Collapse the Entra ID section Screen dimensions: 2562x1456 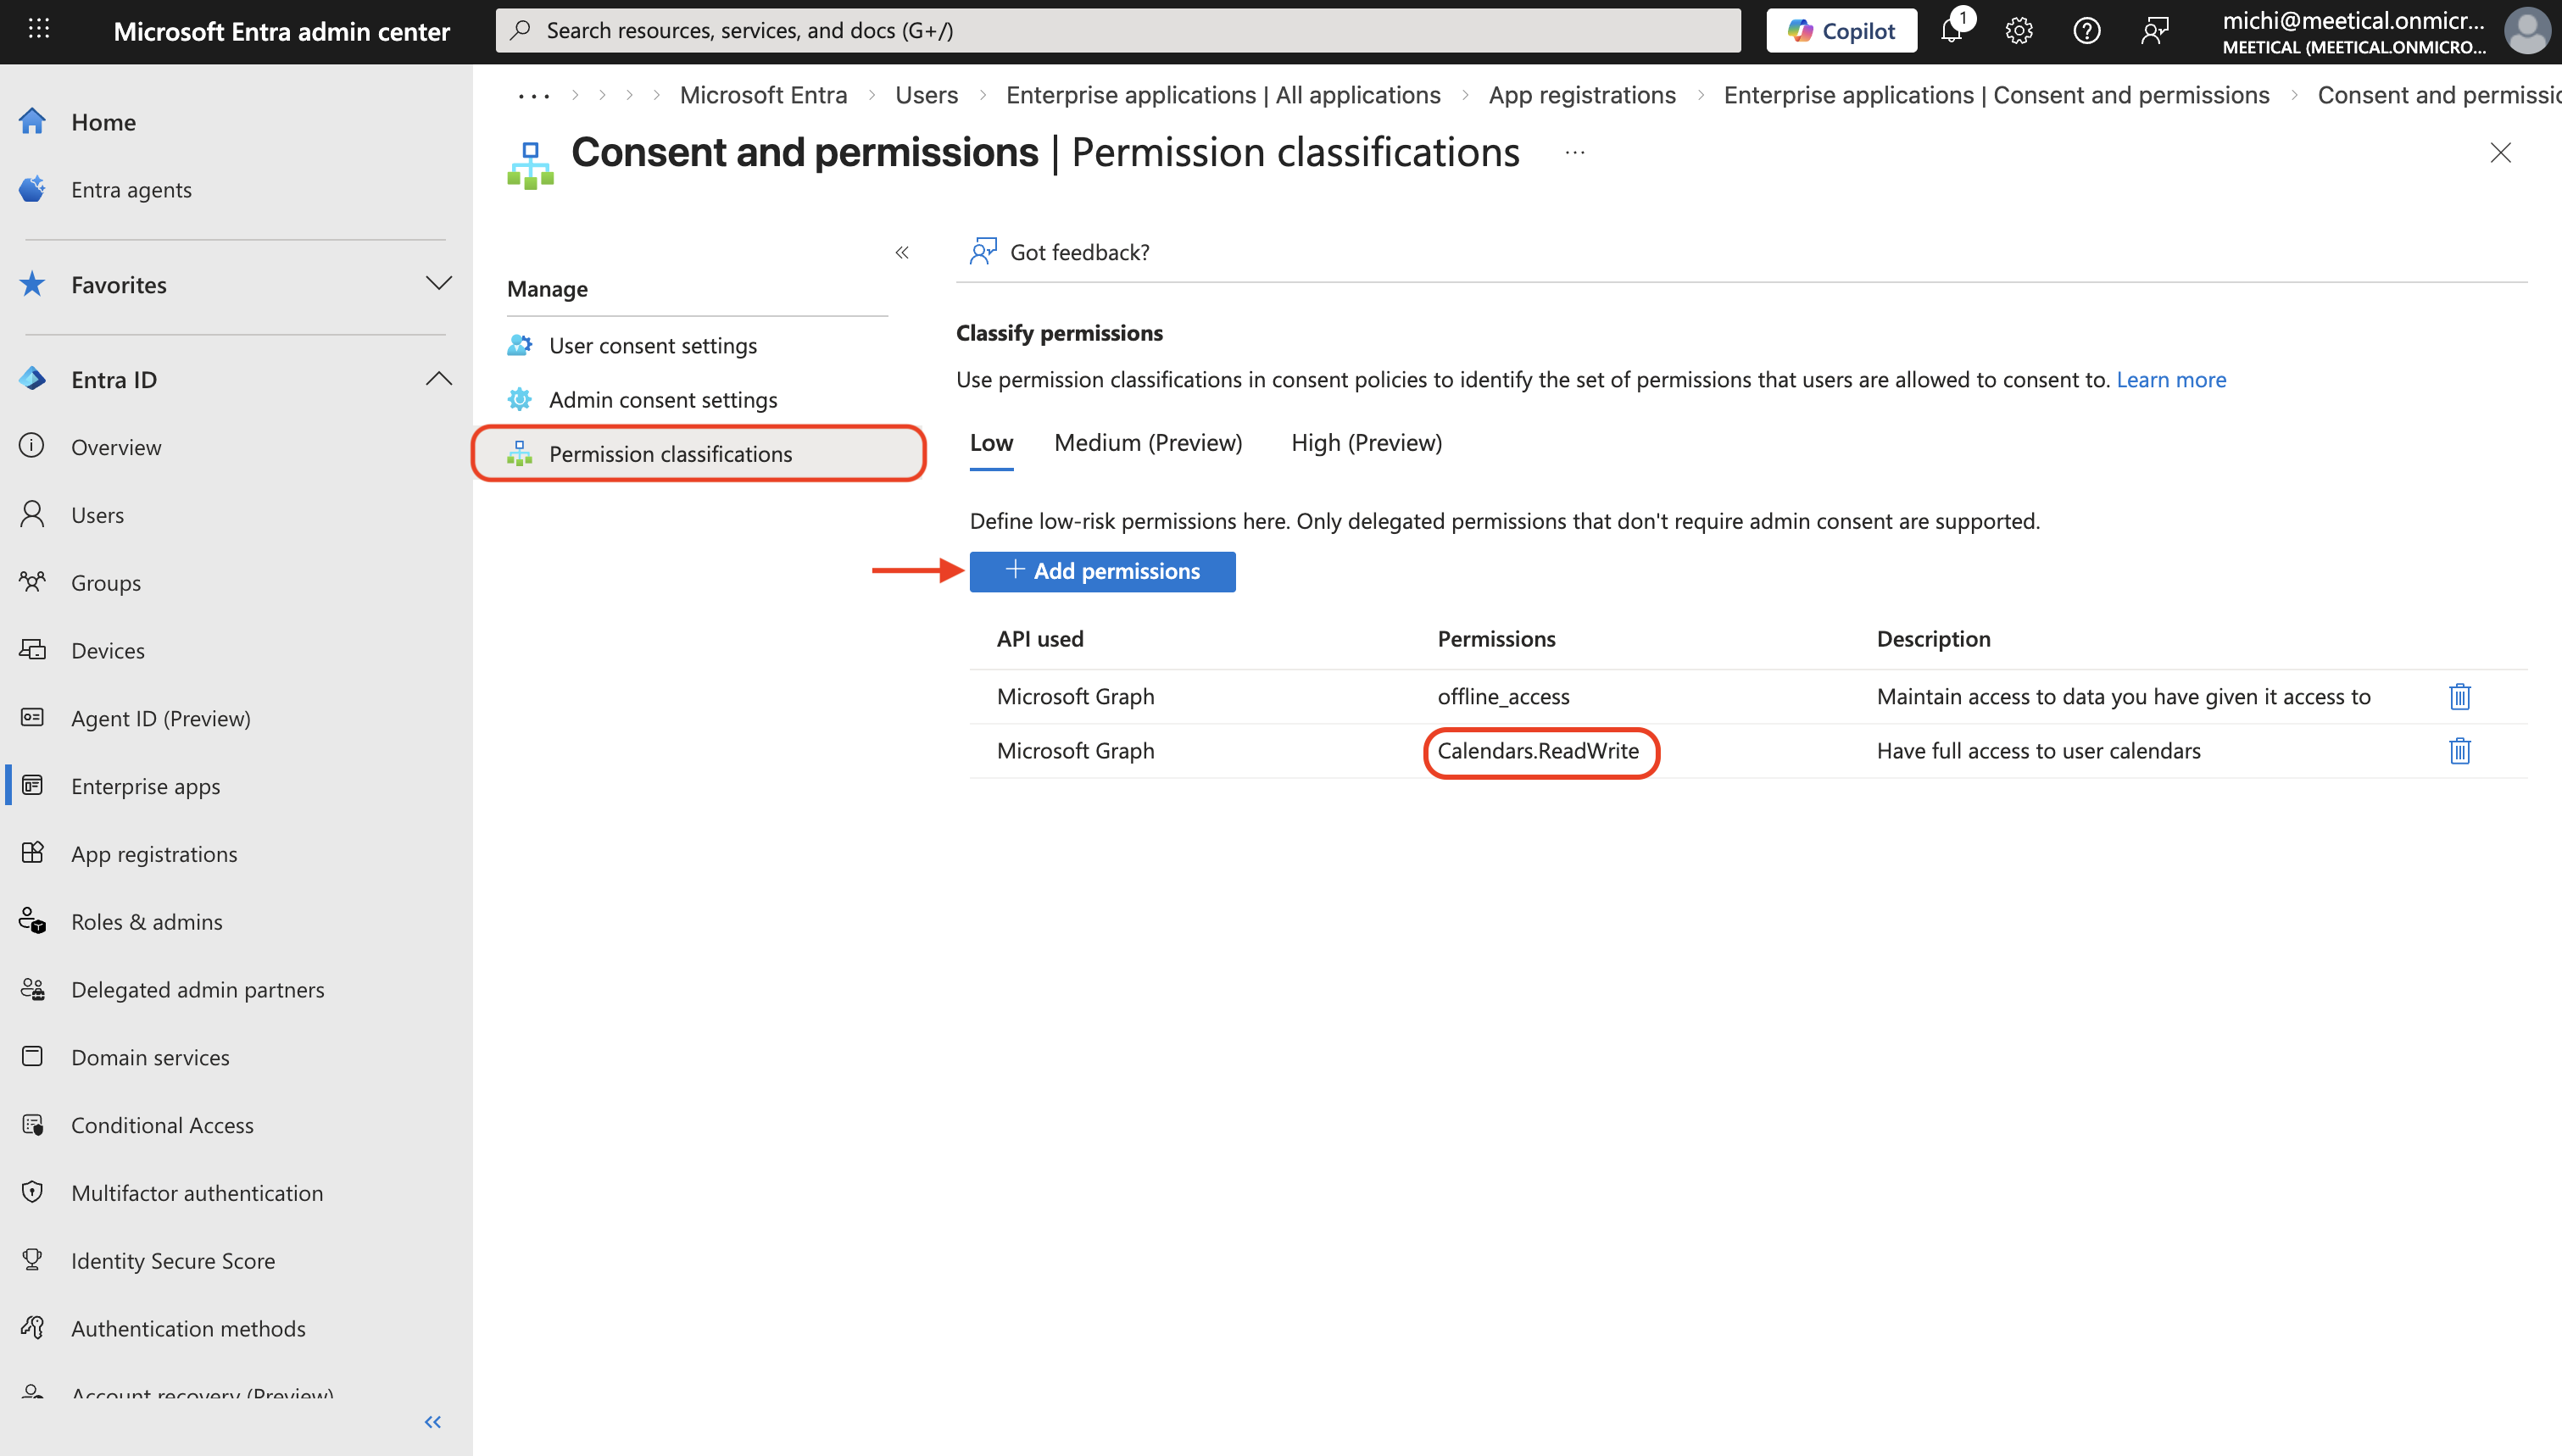click(x=438, y=379)
